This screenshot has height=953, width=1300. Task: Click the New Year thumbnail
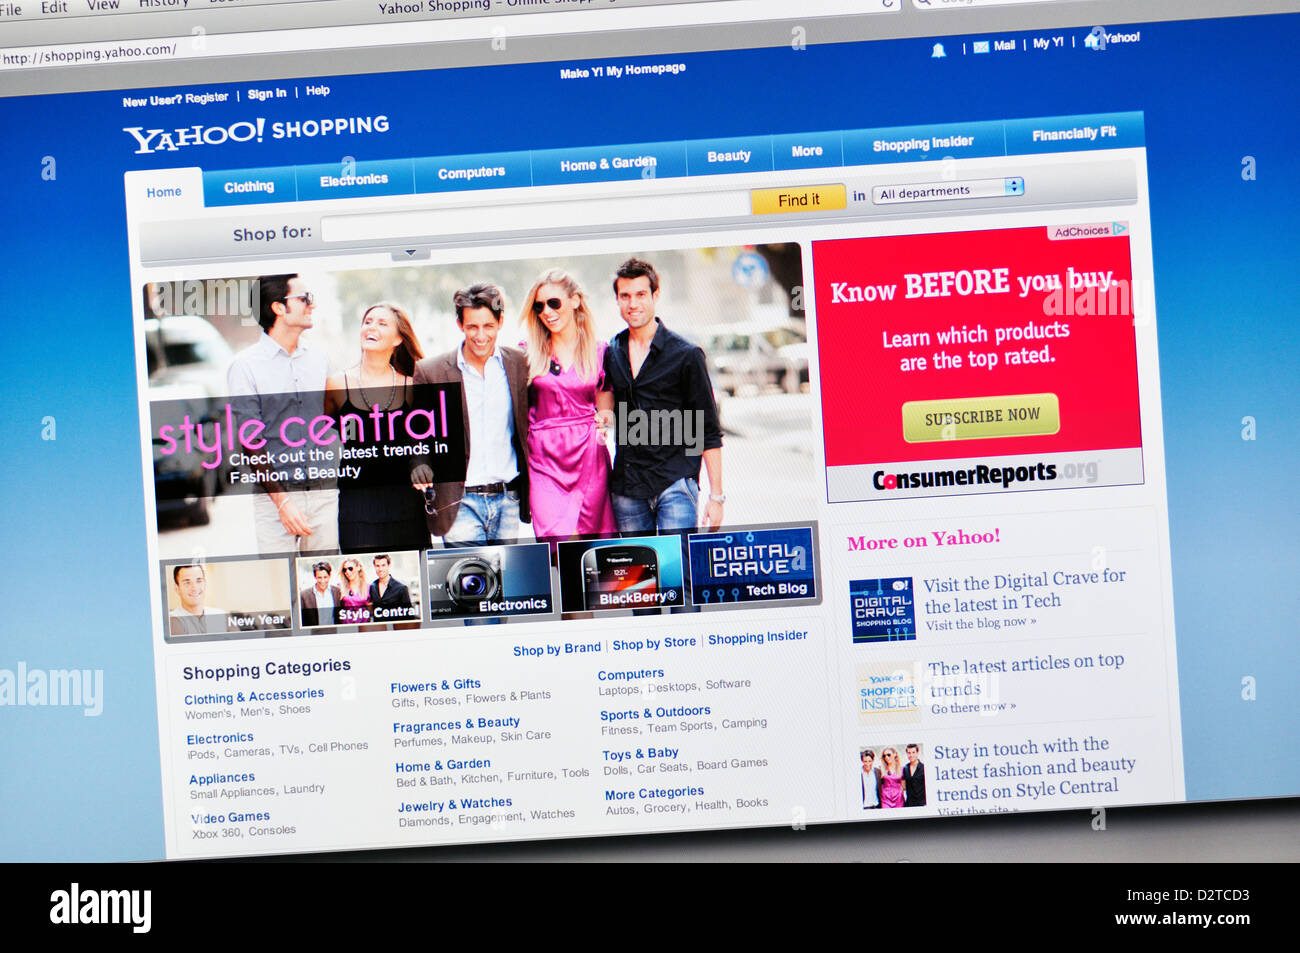[227, 598]
